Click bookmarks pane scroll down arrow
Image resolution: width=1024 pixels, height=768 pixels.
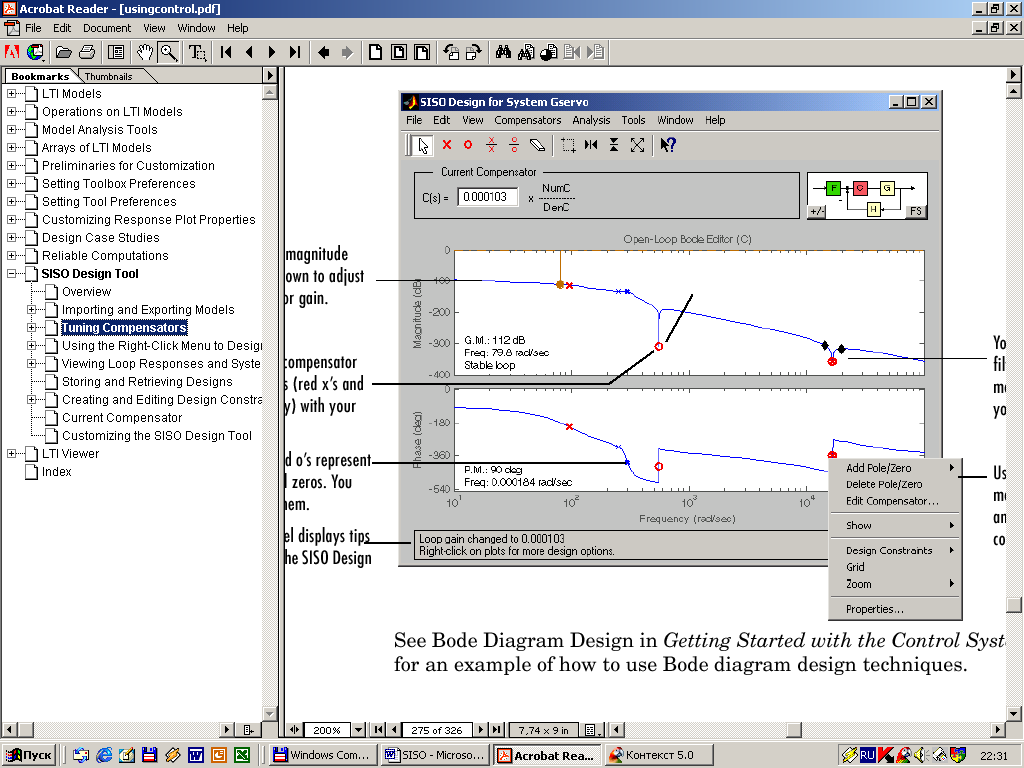tap(270, 713)
